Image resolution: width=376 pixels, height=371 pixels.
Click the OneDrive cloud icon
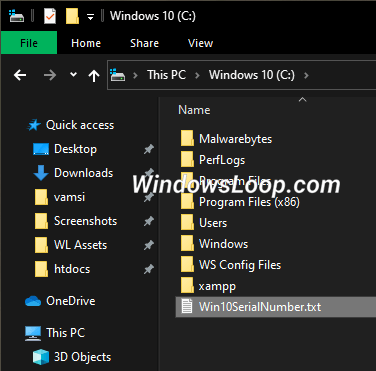[x=33, y=301]
